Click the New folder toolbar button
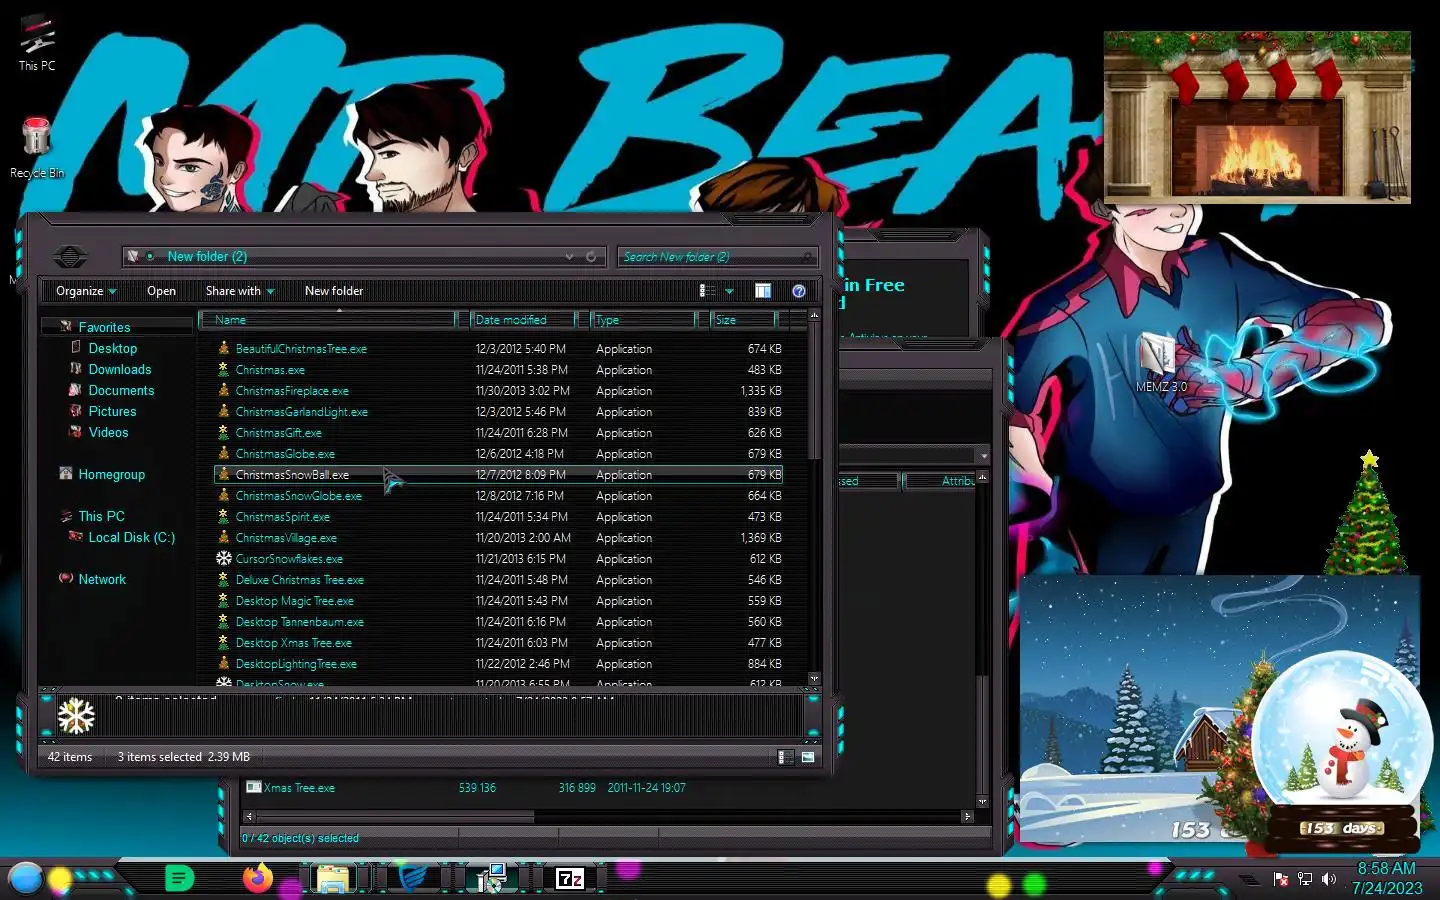Image resolution: width=1440 pixels, height=900 pixels. [334, 291]
